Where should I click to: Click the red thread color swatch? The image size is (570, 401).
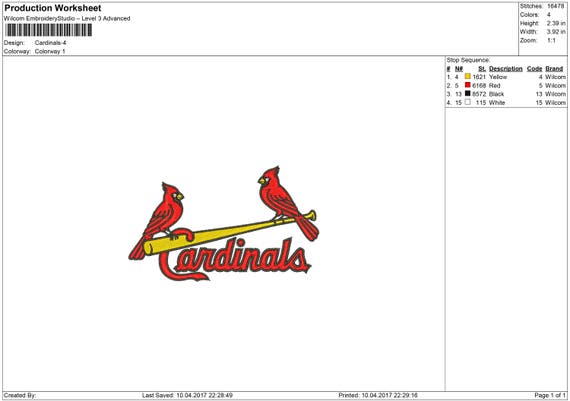[467, 85]
